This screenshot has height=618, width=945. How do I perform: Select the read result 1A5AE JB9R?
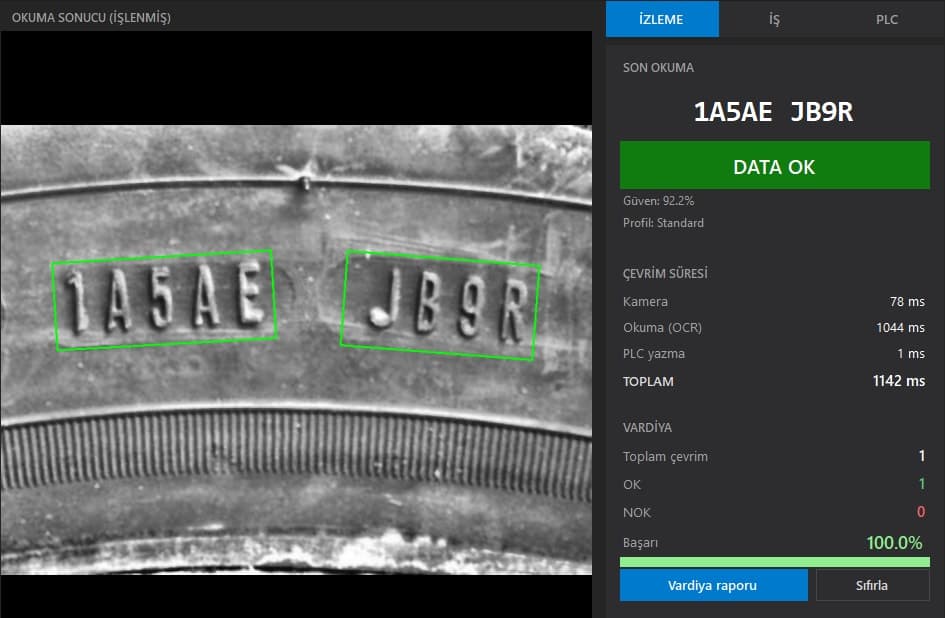(x=774, y=112)
